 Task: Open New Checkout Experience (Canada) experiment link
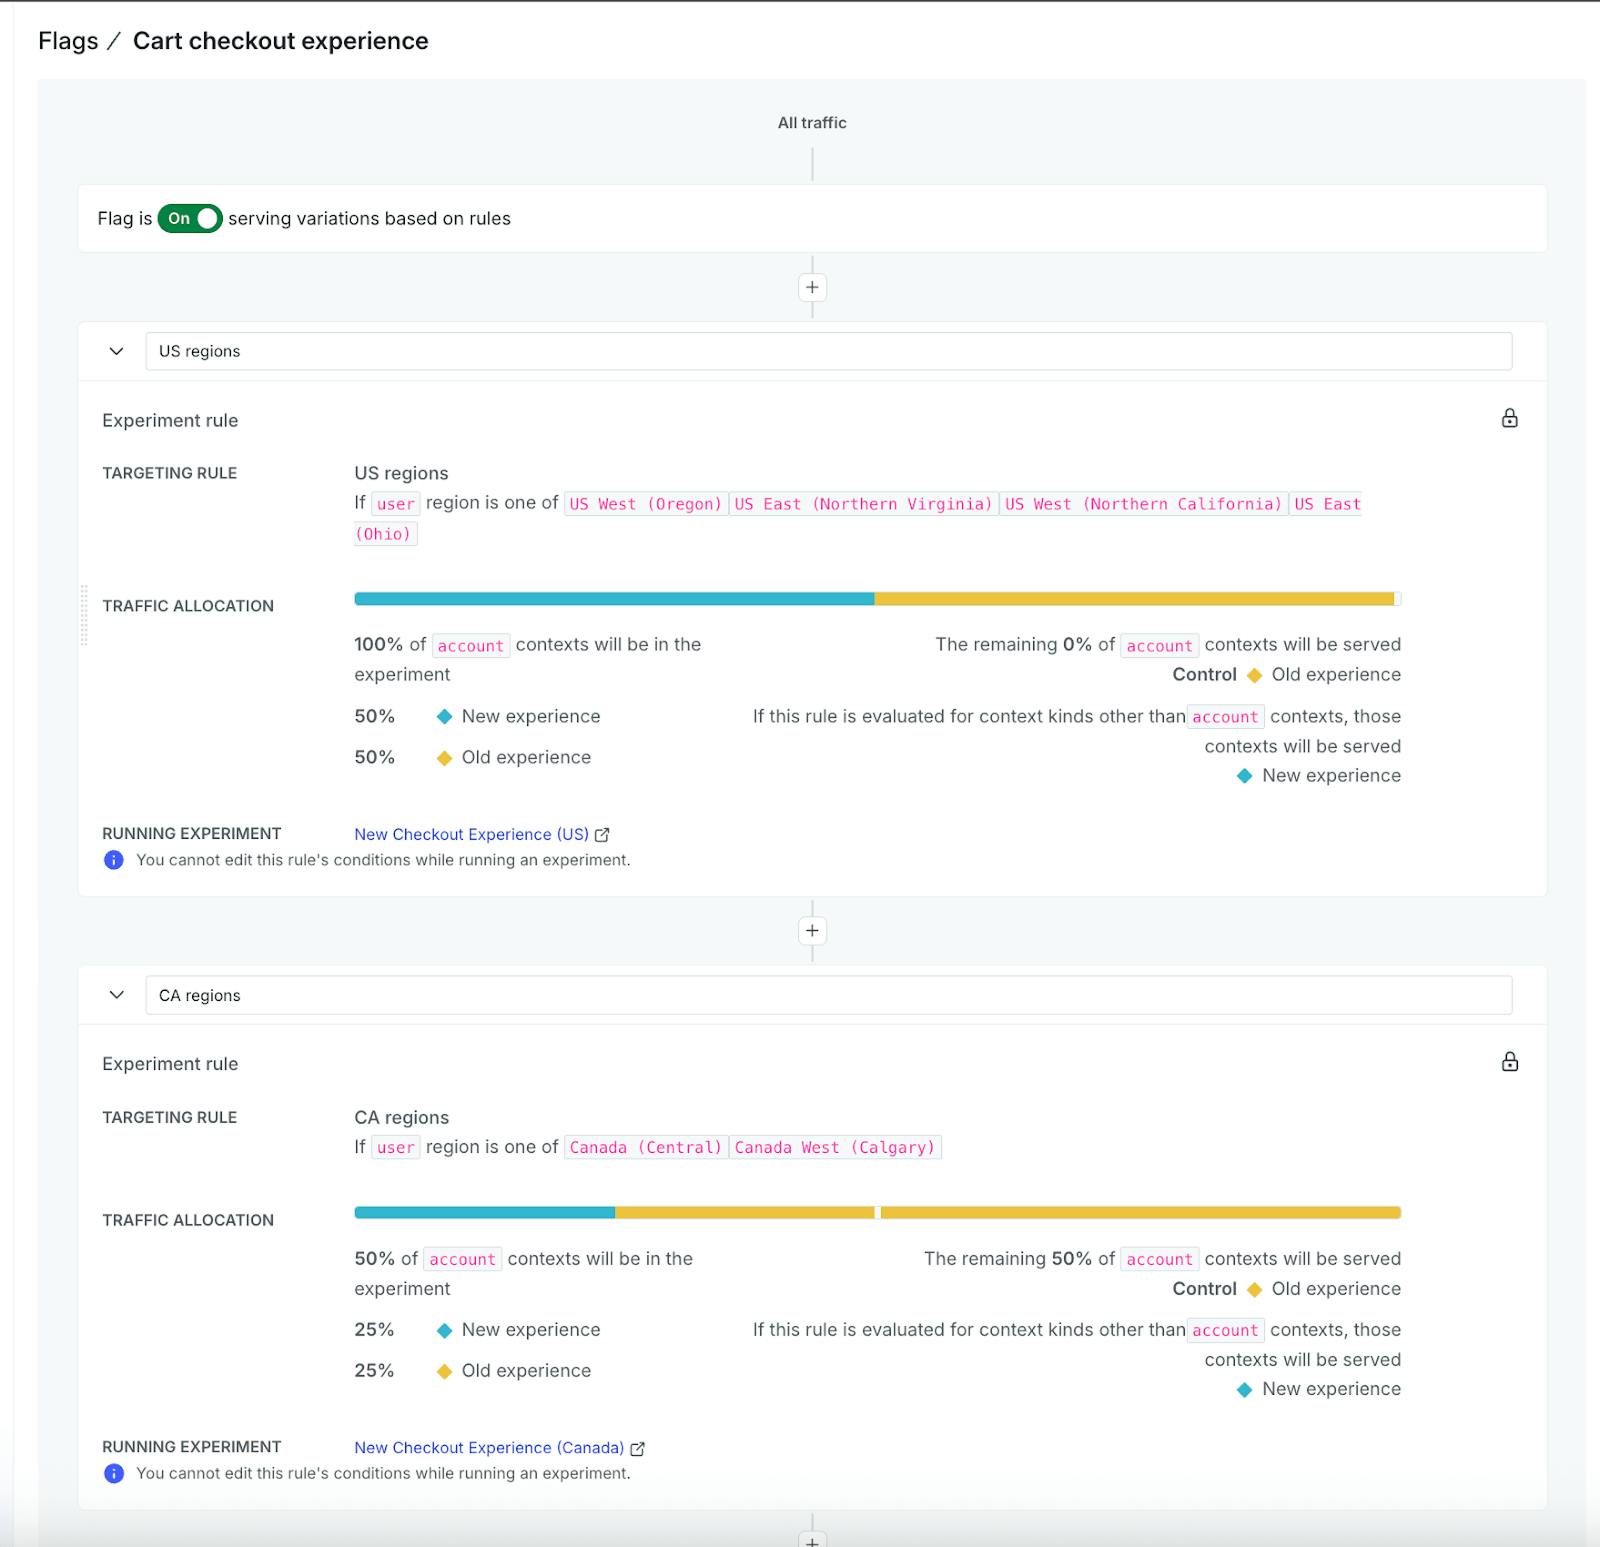(x=488, y=1447)
